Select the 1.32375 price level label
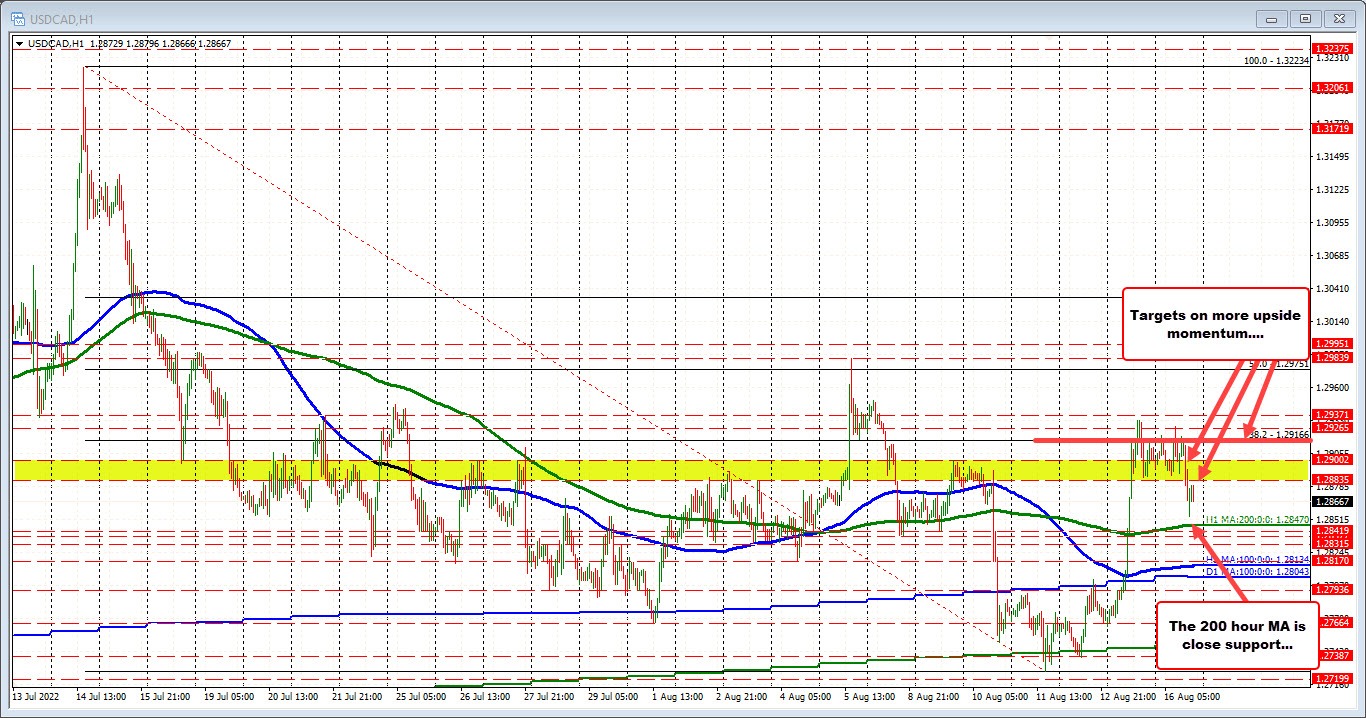Image resolution: width=1366 pixels, height=718 pixels. point(1331,47)
